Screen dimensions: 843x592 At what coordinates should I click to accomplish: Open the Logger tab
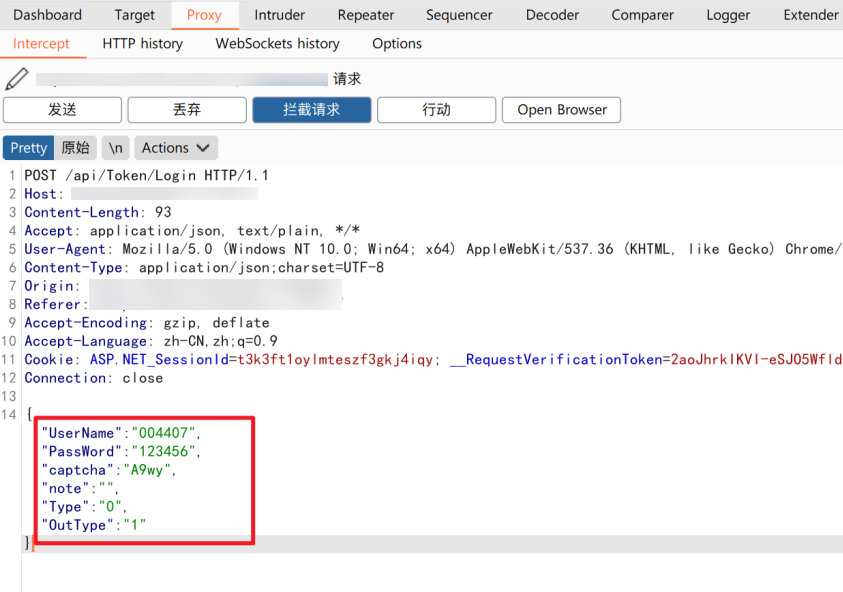728,15
